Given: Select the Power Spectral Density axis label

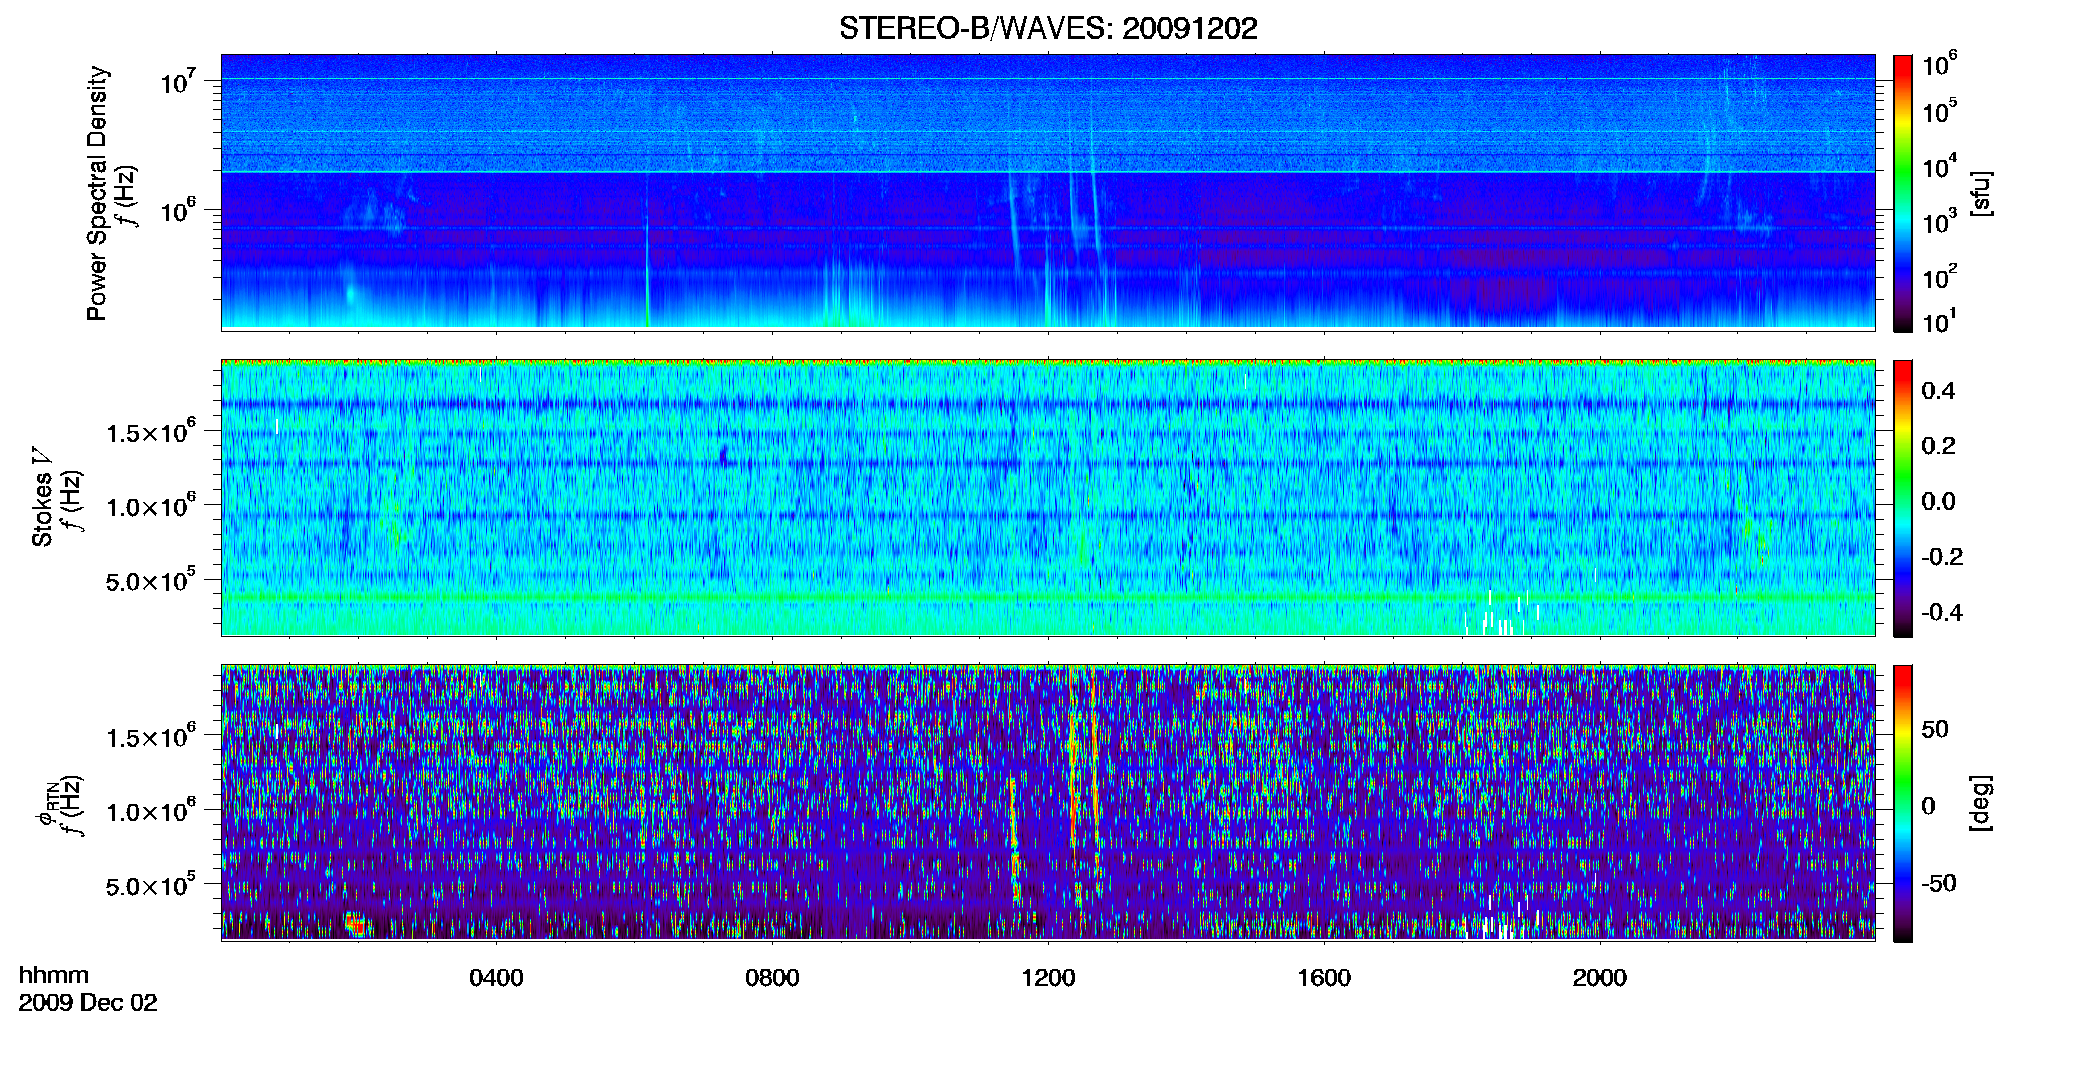Looking at the screenshot, I should tap(97, 193).
